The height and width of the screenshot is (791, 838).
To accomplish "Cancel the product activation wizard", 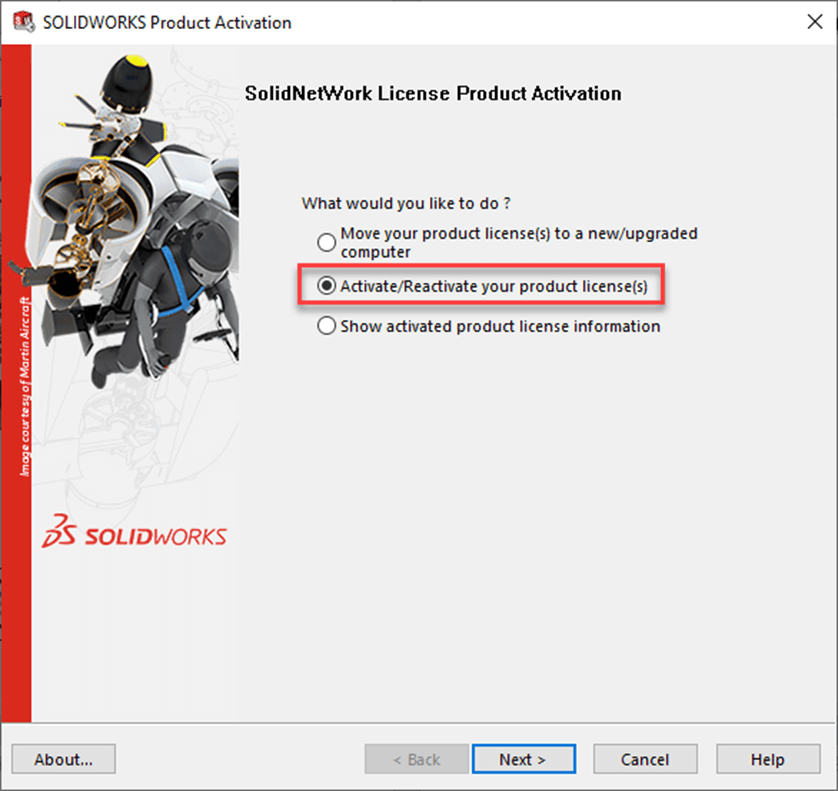I will tap(645, 759).
